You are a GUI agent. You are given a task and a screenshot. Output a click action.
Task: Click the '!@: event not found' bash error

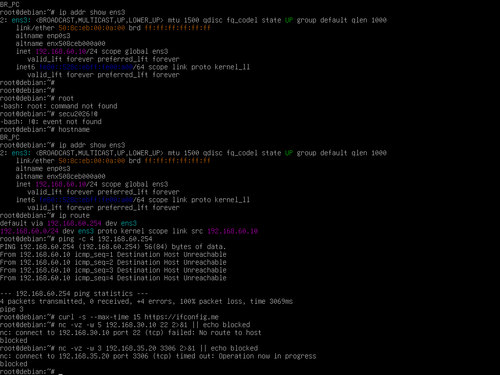pos(51,122)
